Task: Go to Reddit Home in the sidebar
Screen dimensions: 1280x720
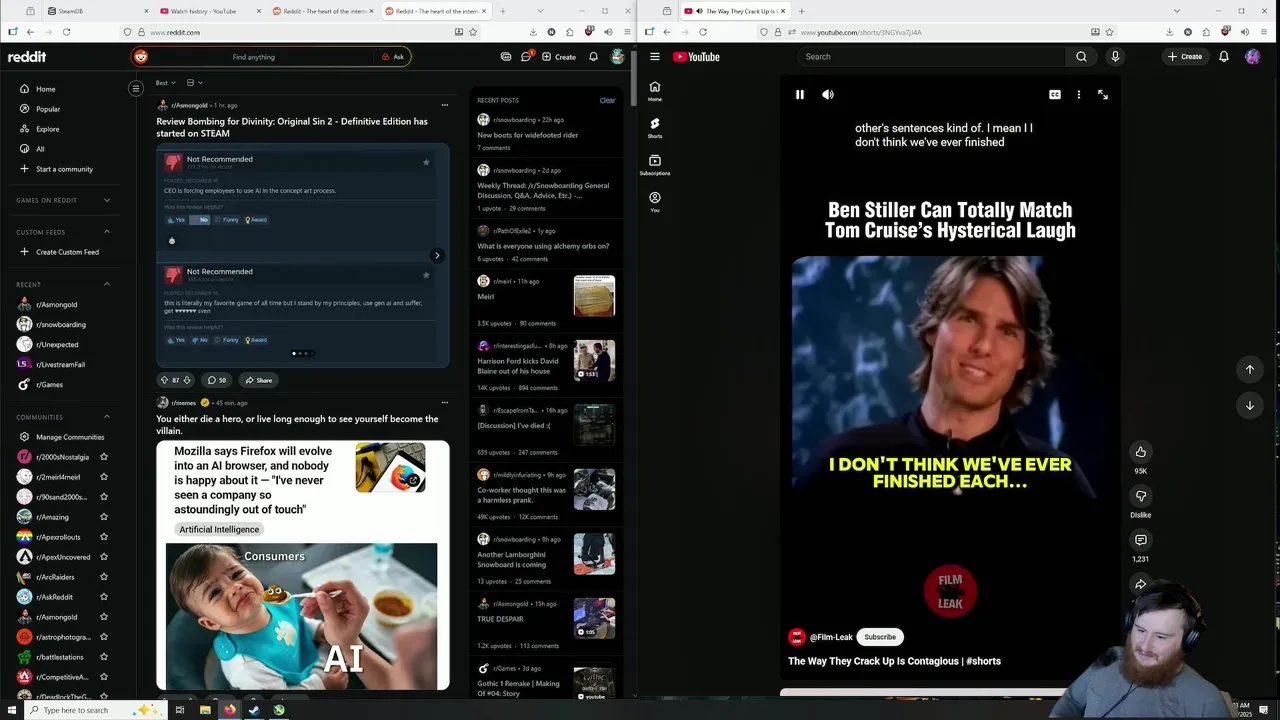Action: [46, 89]
